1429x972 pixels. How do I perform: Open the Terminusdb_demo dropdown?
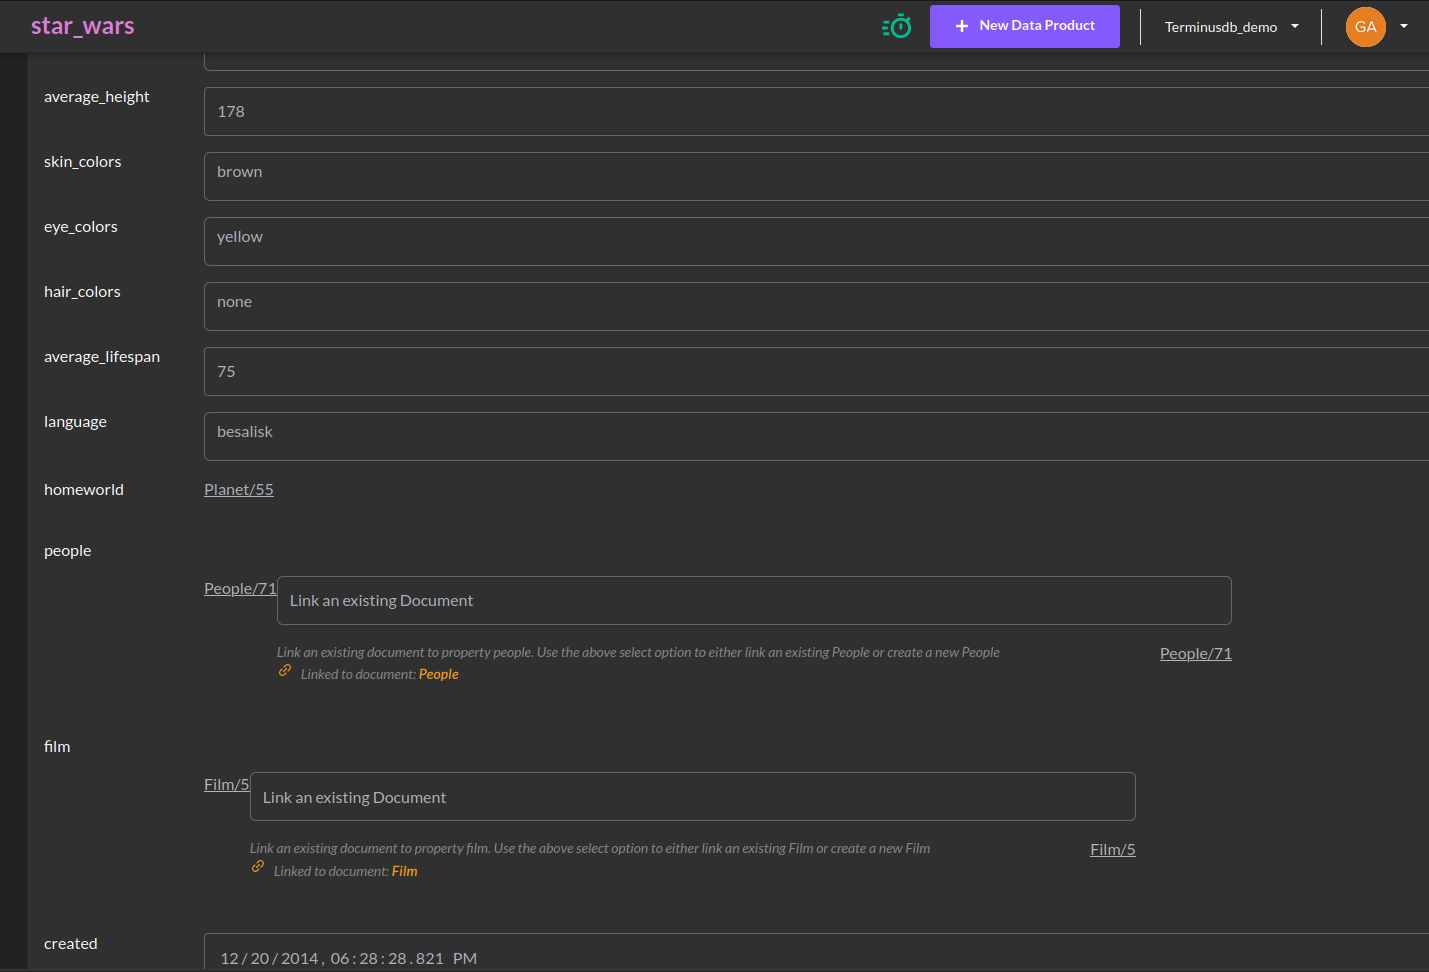pyautogui.click(x=1230, y=27)
